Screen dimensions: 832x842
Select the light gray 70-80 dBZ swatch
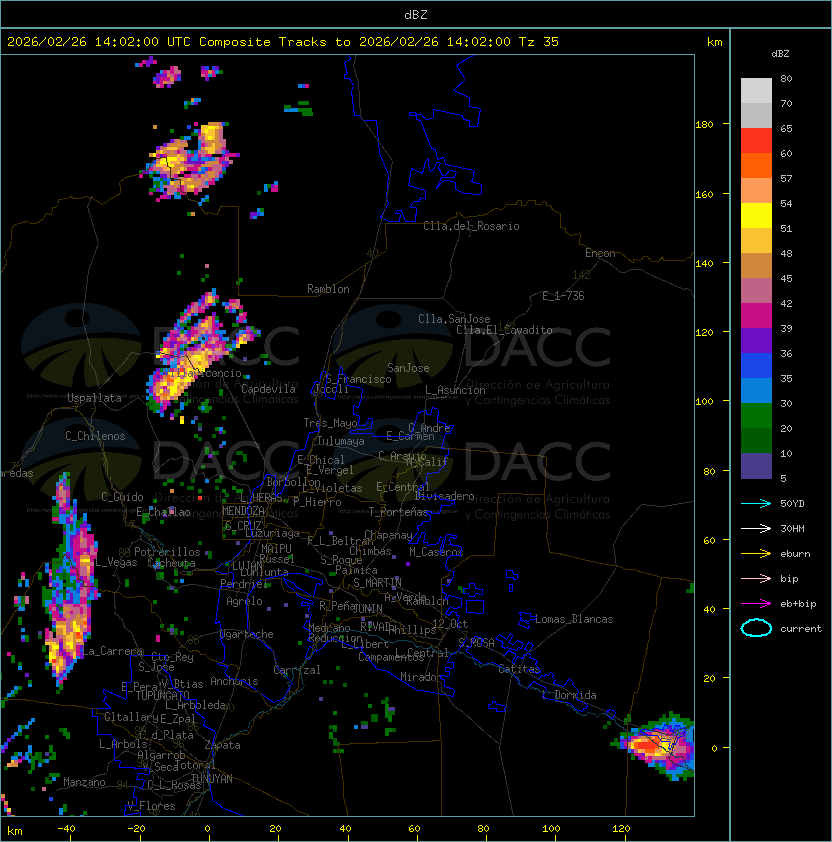point(756,90)
